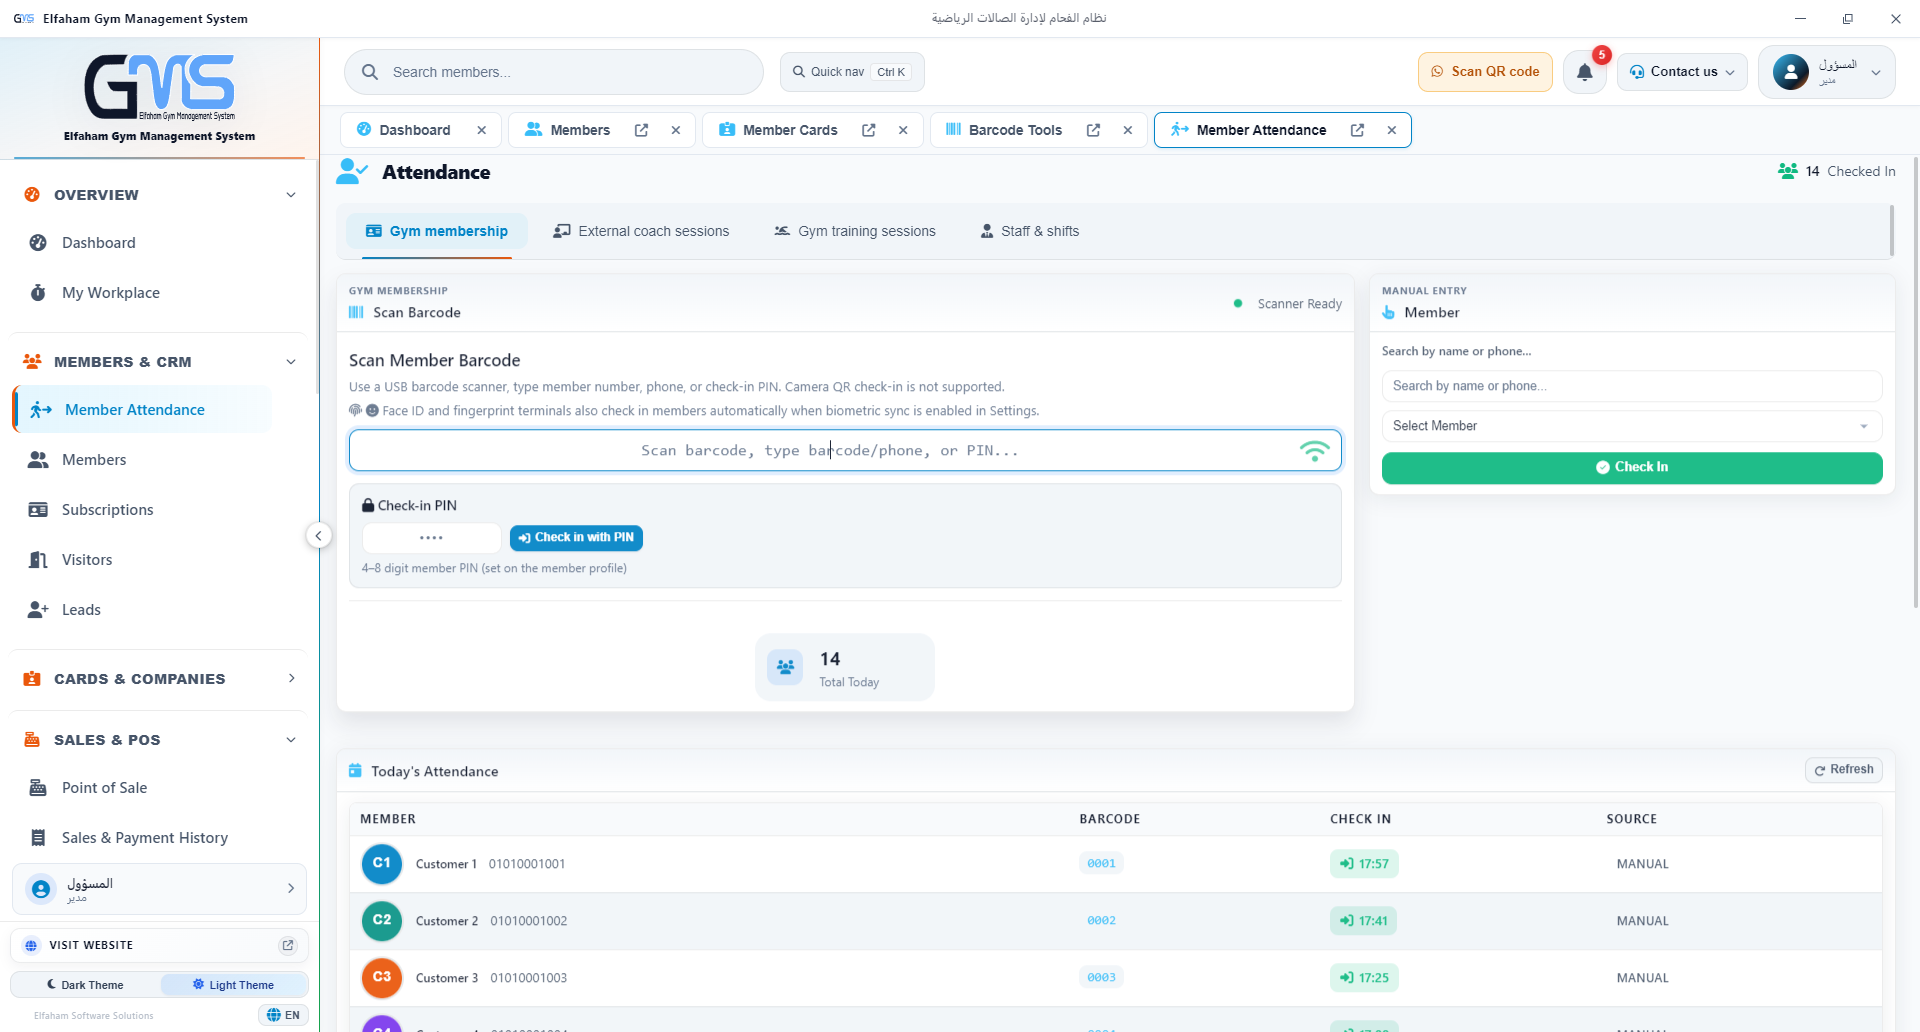Select the Member Cards tab
The width and height of the screenshot is (1920, 1032).
(790, 130)
